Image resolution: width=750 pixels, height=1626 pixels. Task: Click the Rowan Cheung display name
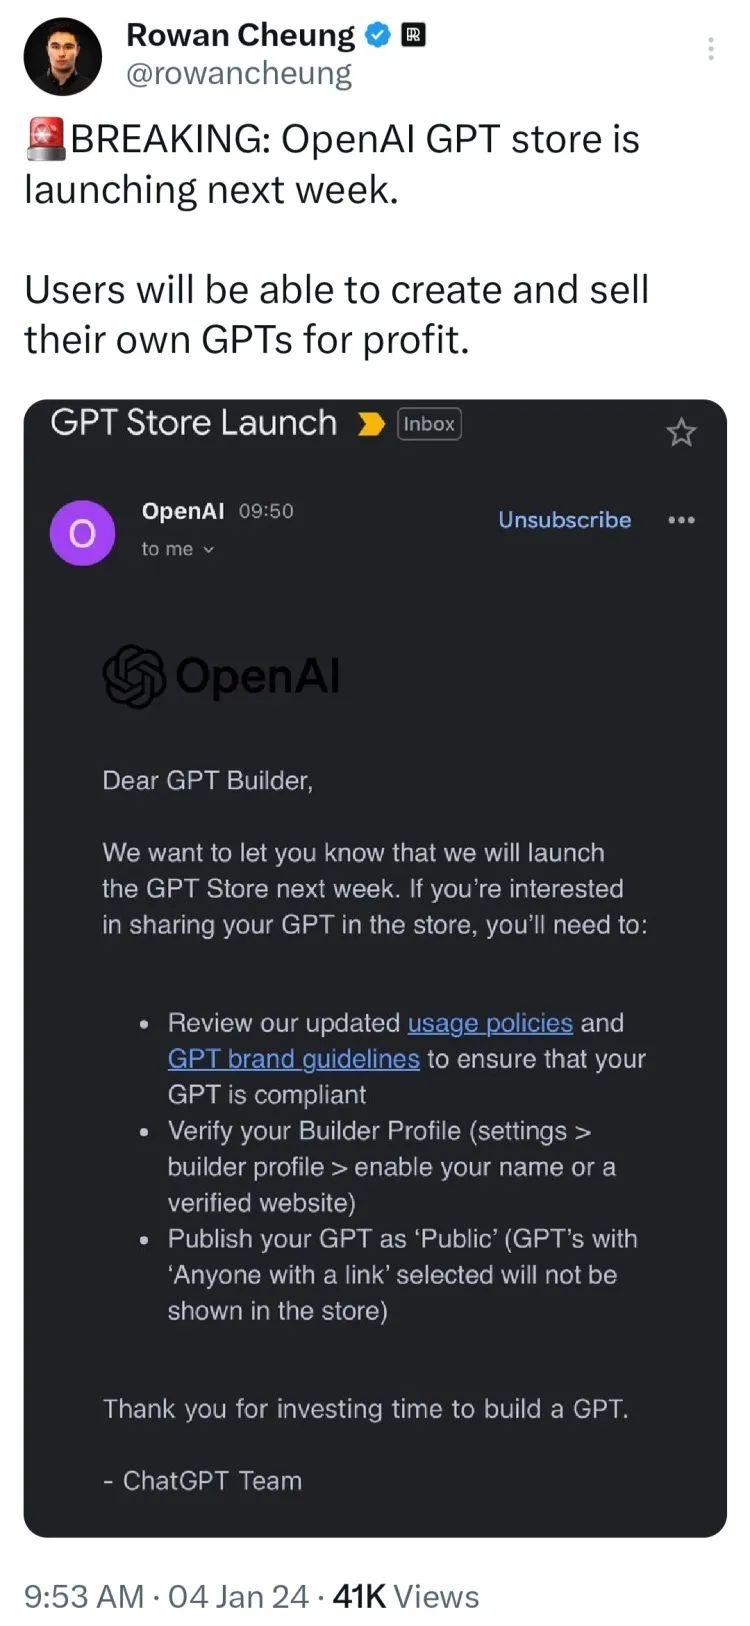point(240,35)
